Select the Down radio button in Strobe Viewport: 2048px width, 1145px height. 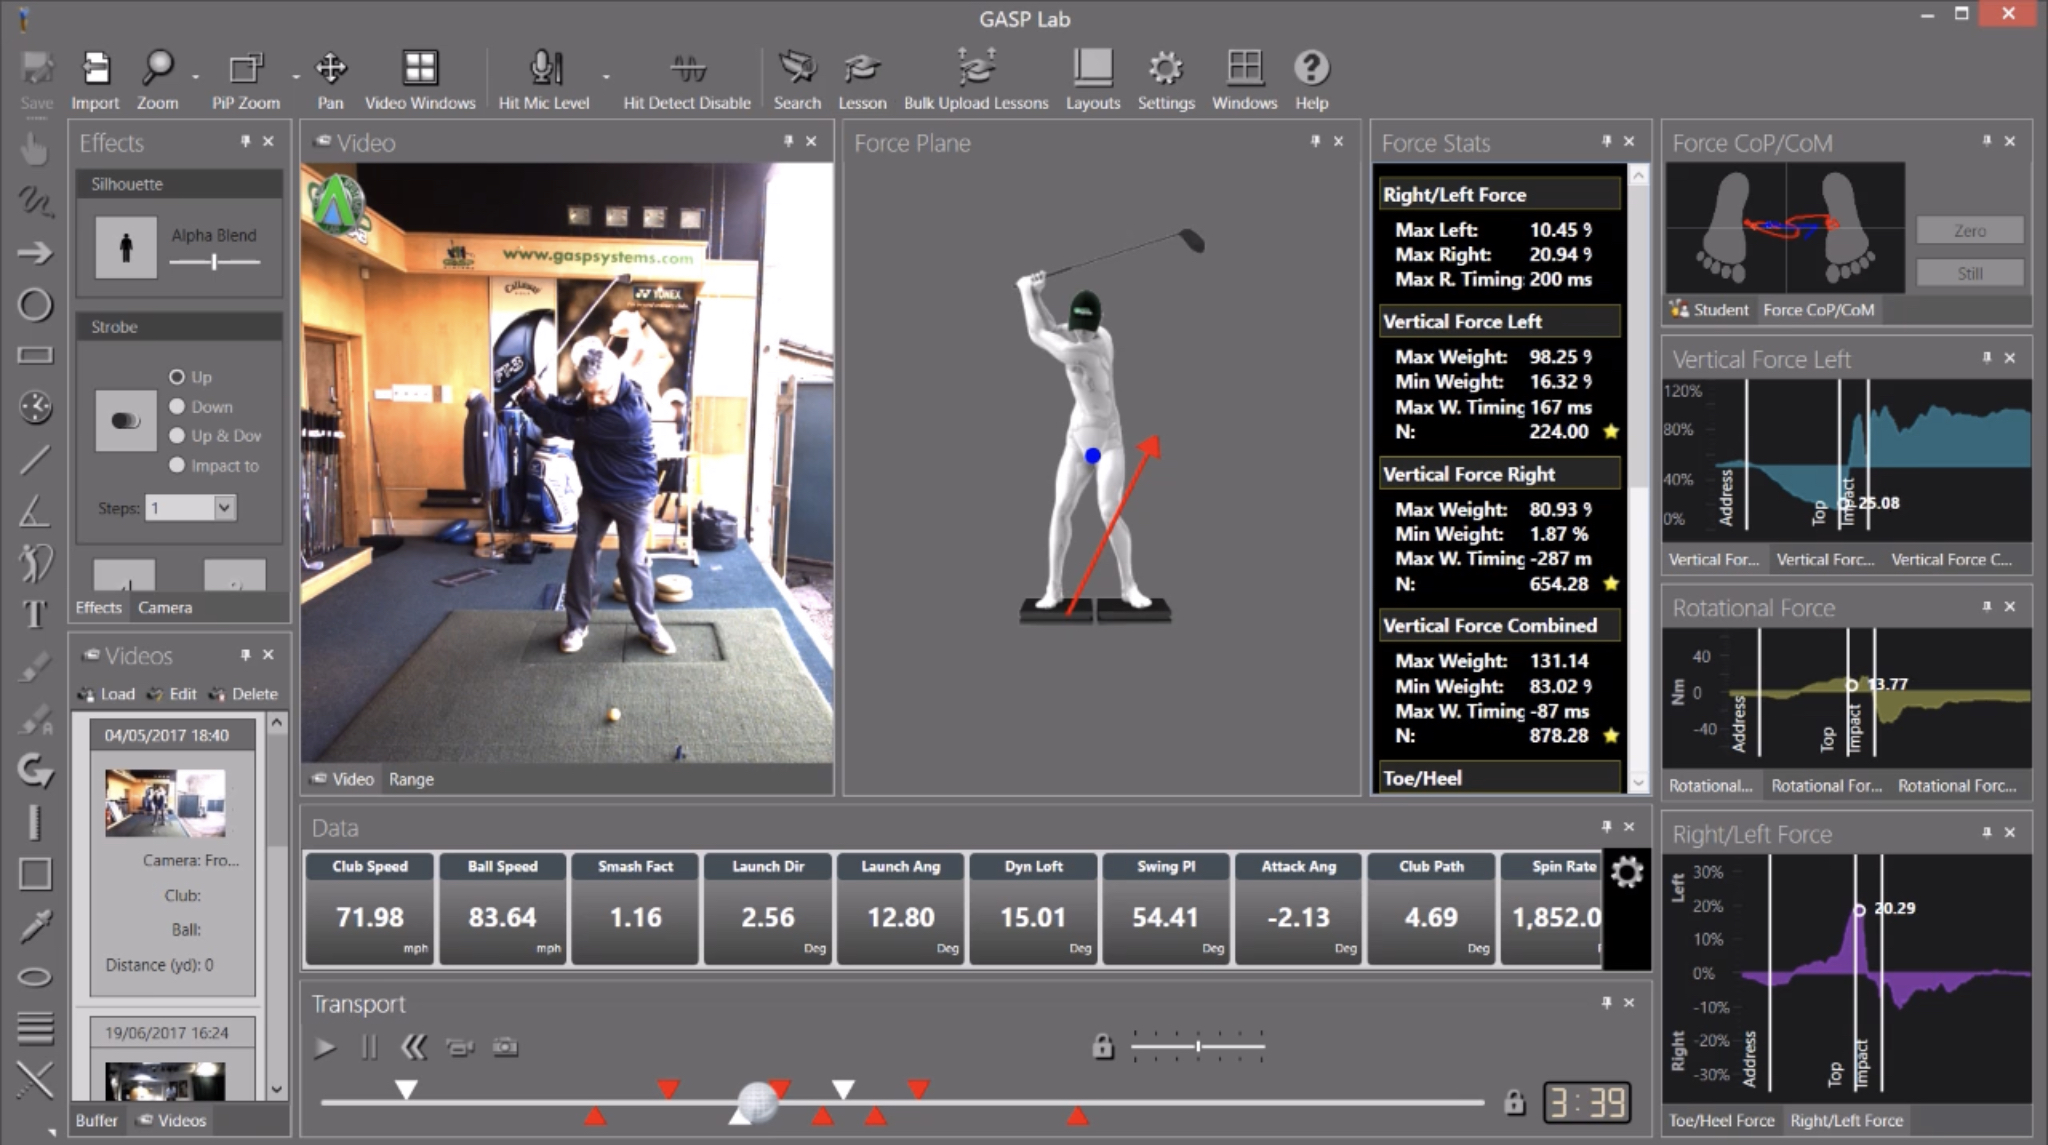176,406
